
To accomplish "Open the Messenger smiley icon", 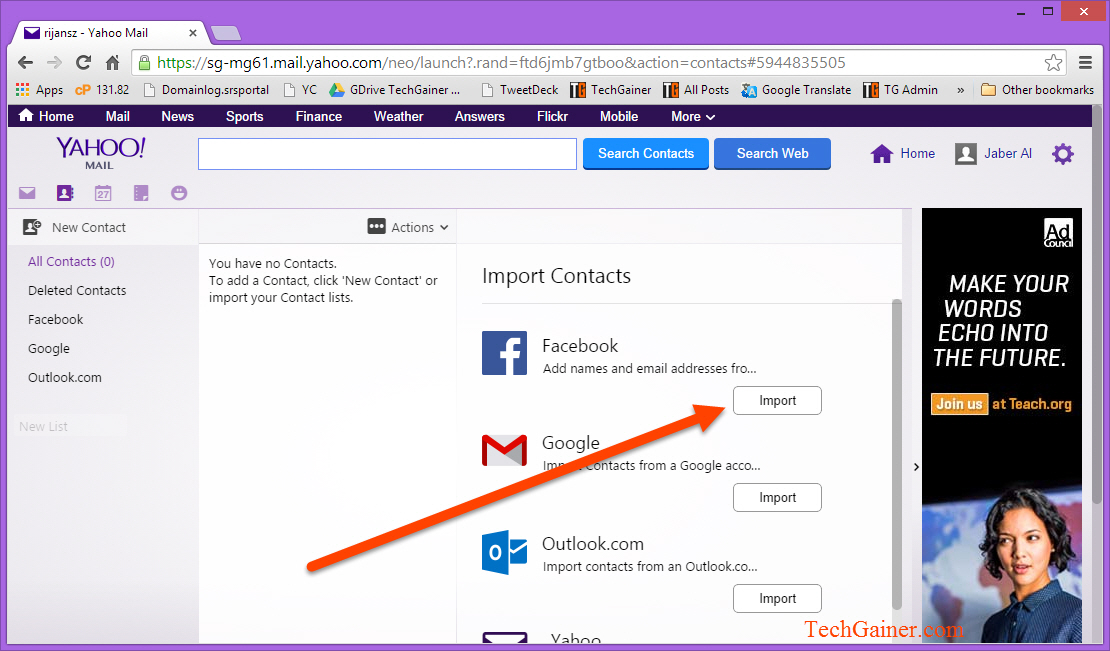I will [179, 192].
